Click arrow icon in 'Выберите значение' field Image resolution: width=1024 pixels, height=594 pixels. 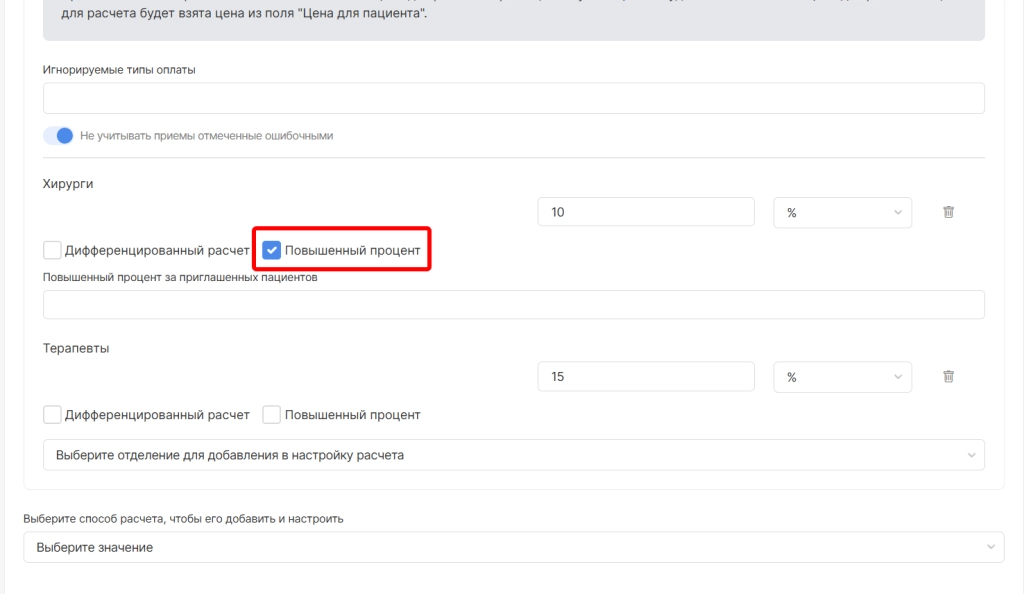pos(990,547)
